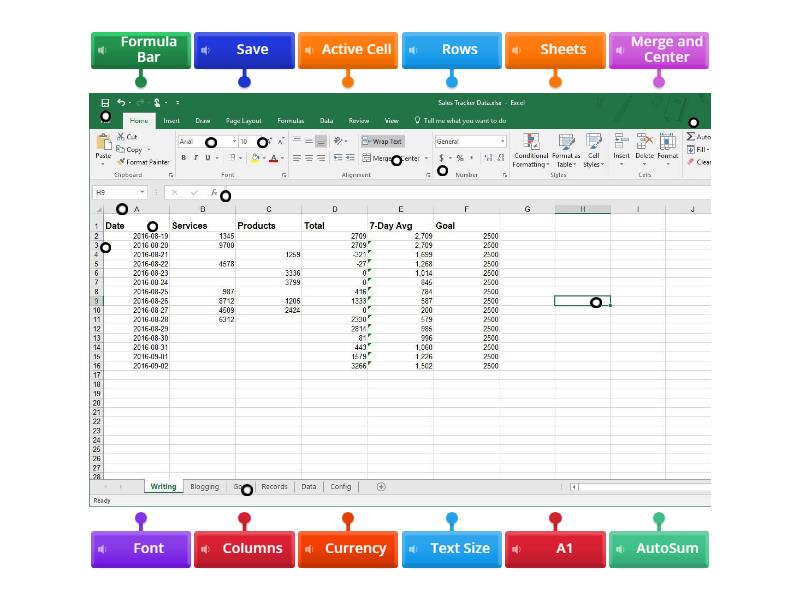The width and height of the screenshot is (800, 600).
Task: Click the Save icon in the title bar
Action: 105,102
